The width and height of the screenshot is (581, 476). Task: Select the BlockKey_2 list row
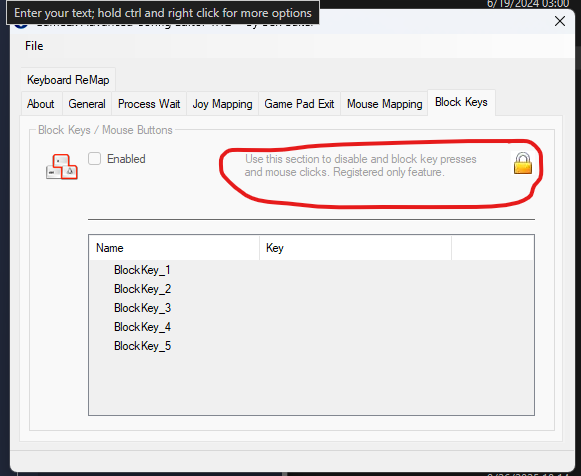(x=311, y=289)
